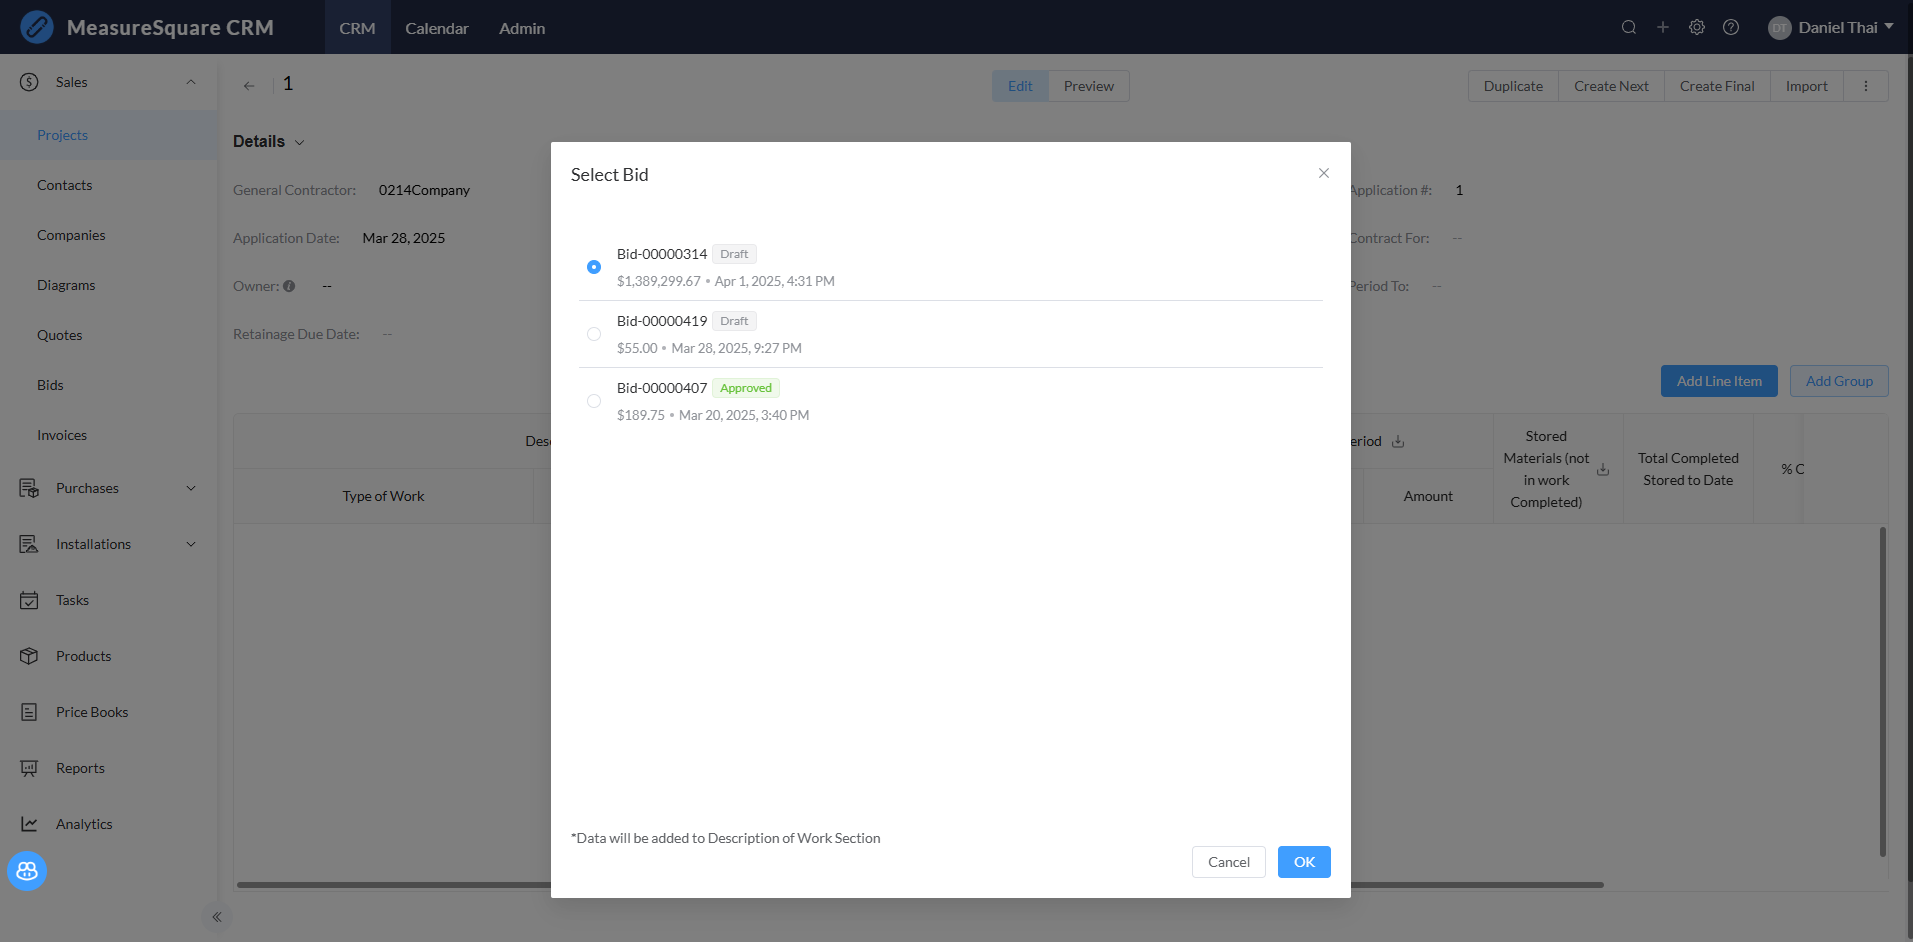Screen dimensions: 1913x942
Task: Select the Bid-00000419 radio button
Action: [594, 334]
